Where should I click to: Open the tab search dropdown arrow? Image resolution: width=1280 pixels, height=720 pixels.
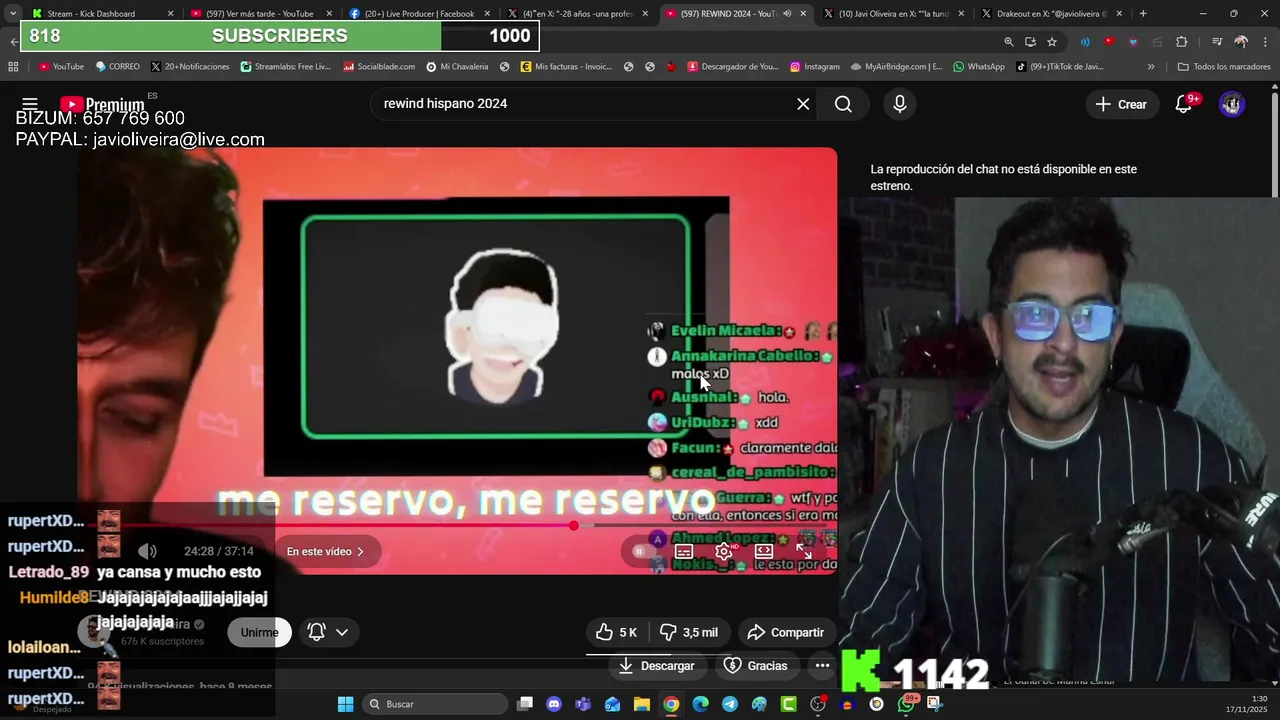pos(12,13)
